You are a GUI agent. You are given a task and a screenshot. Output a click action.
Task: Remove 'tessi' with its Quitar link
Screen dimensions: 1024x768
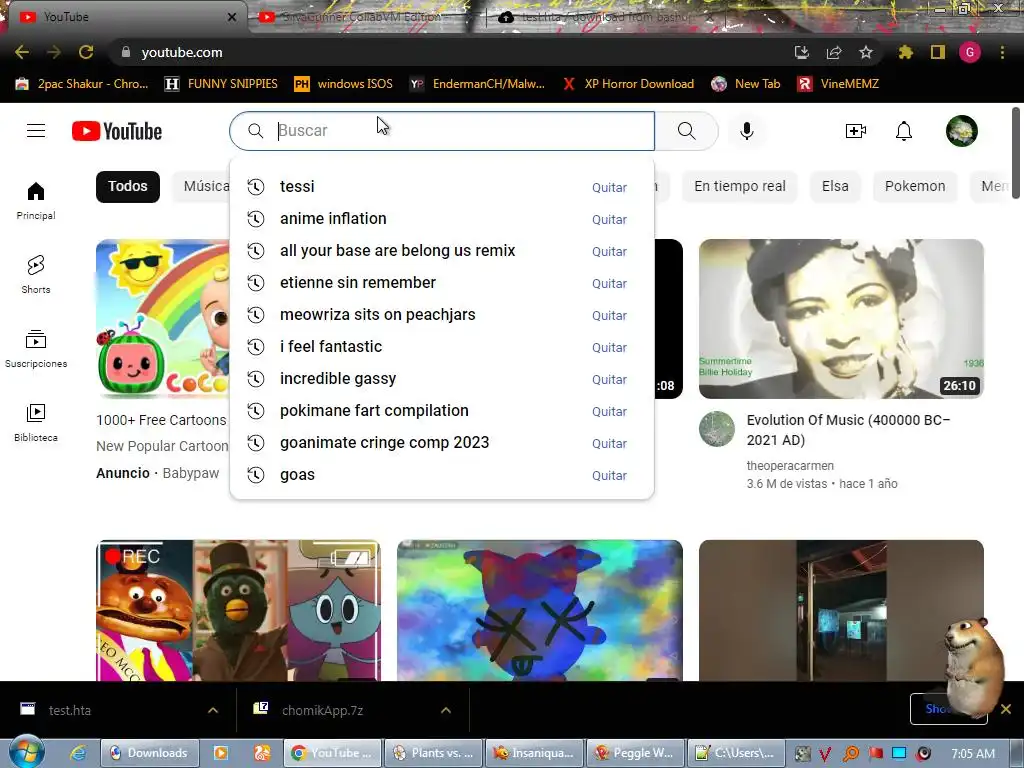pyautogui.click(x=609, y=187)
